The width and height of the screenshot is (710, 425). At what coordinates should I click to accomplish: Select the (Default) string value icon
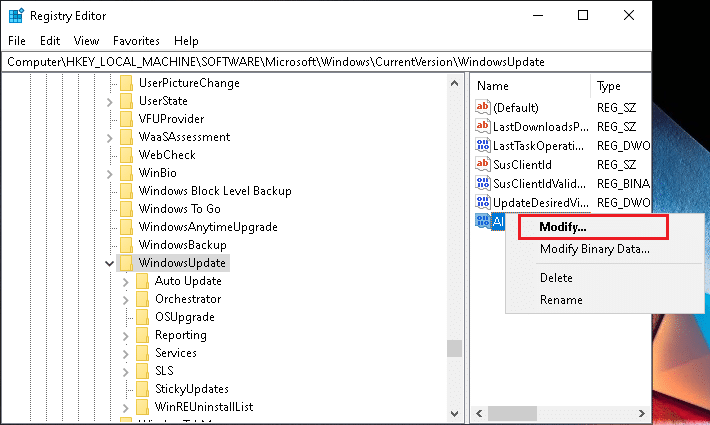click(x=482, y=108)
